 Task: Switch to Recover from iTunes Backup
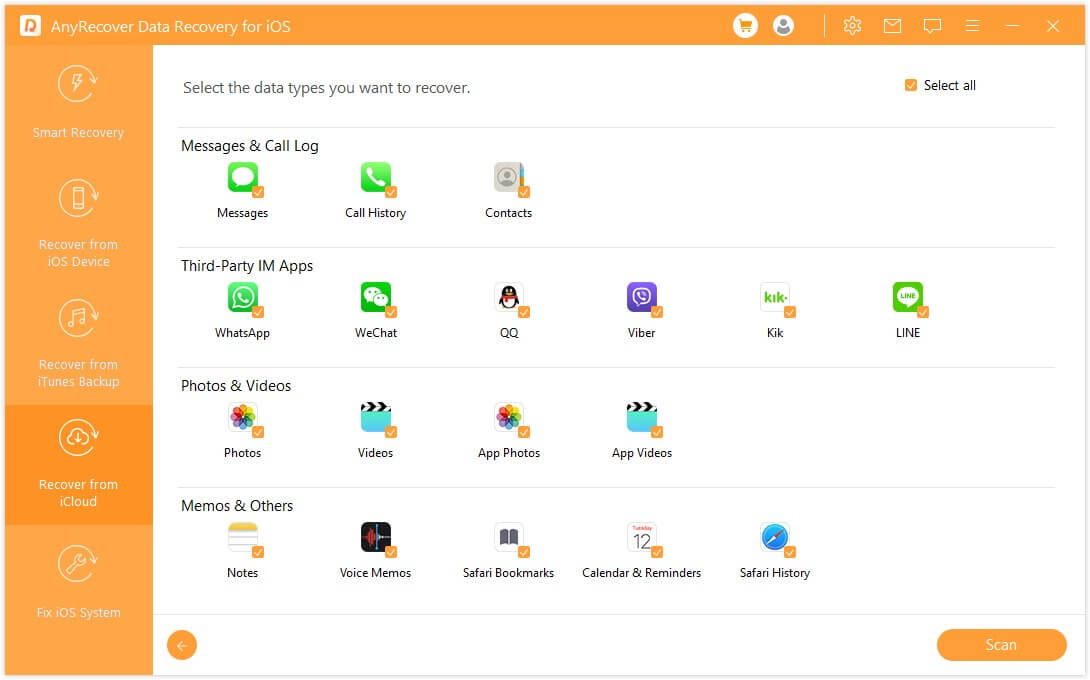(78, 340)
